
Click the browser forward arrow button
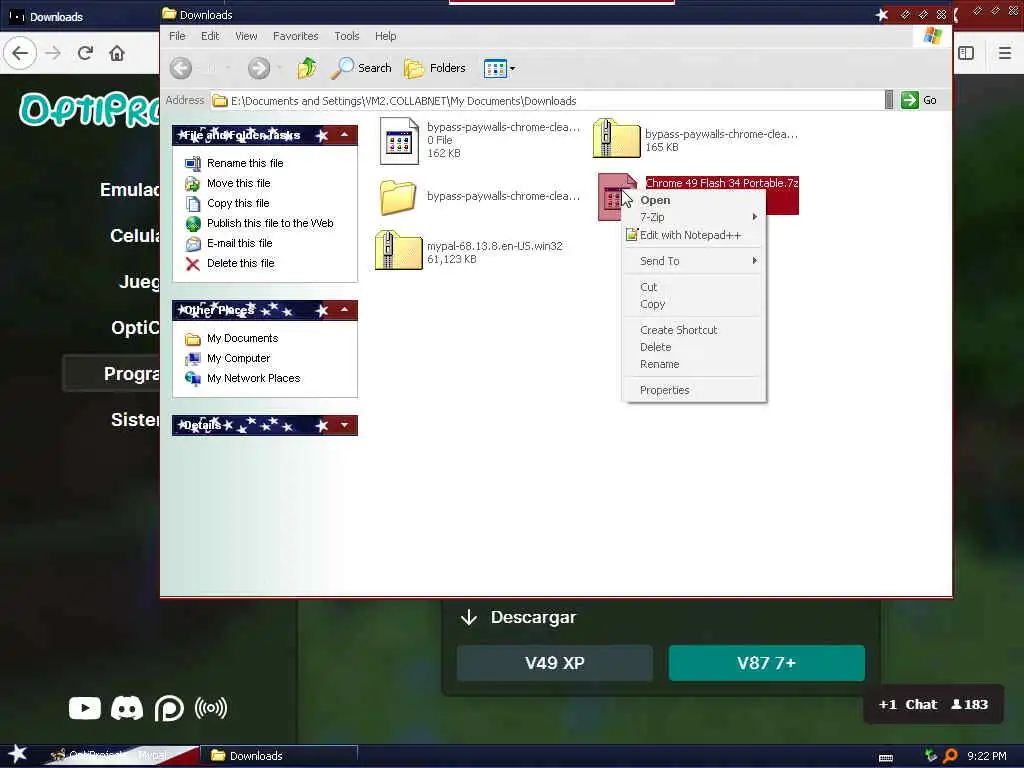(x=54, y=53)
